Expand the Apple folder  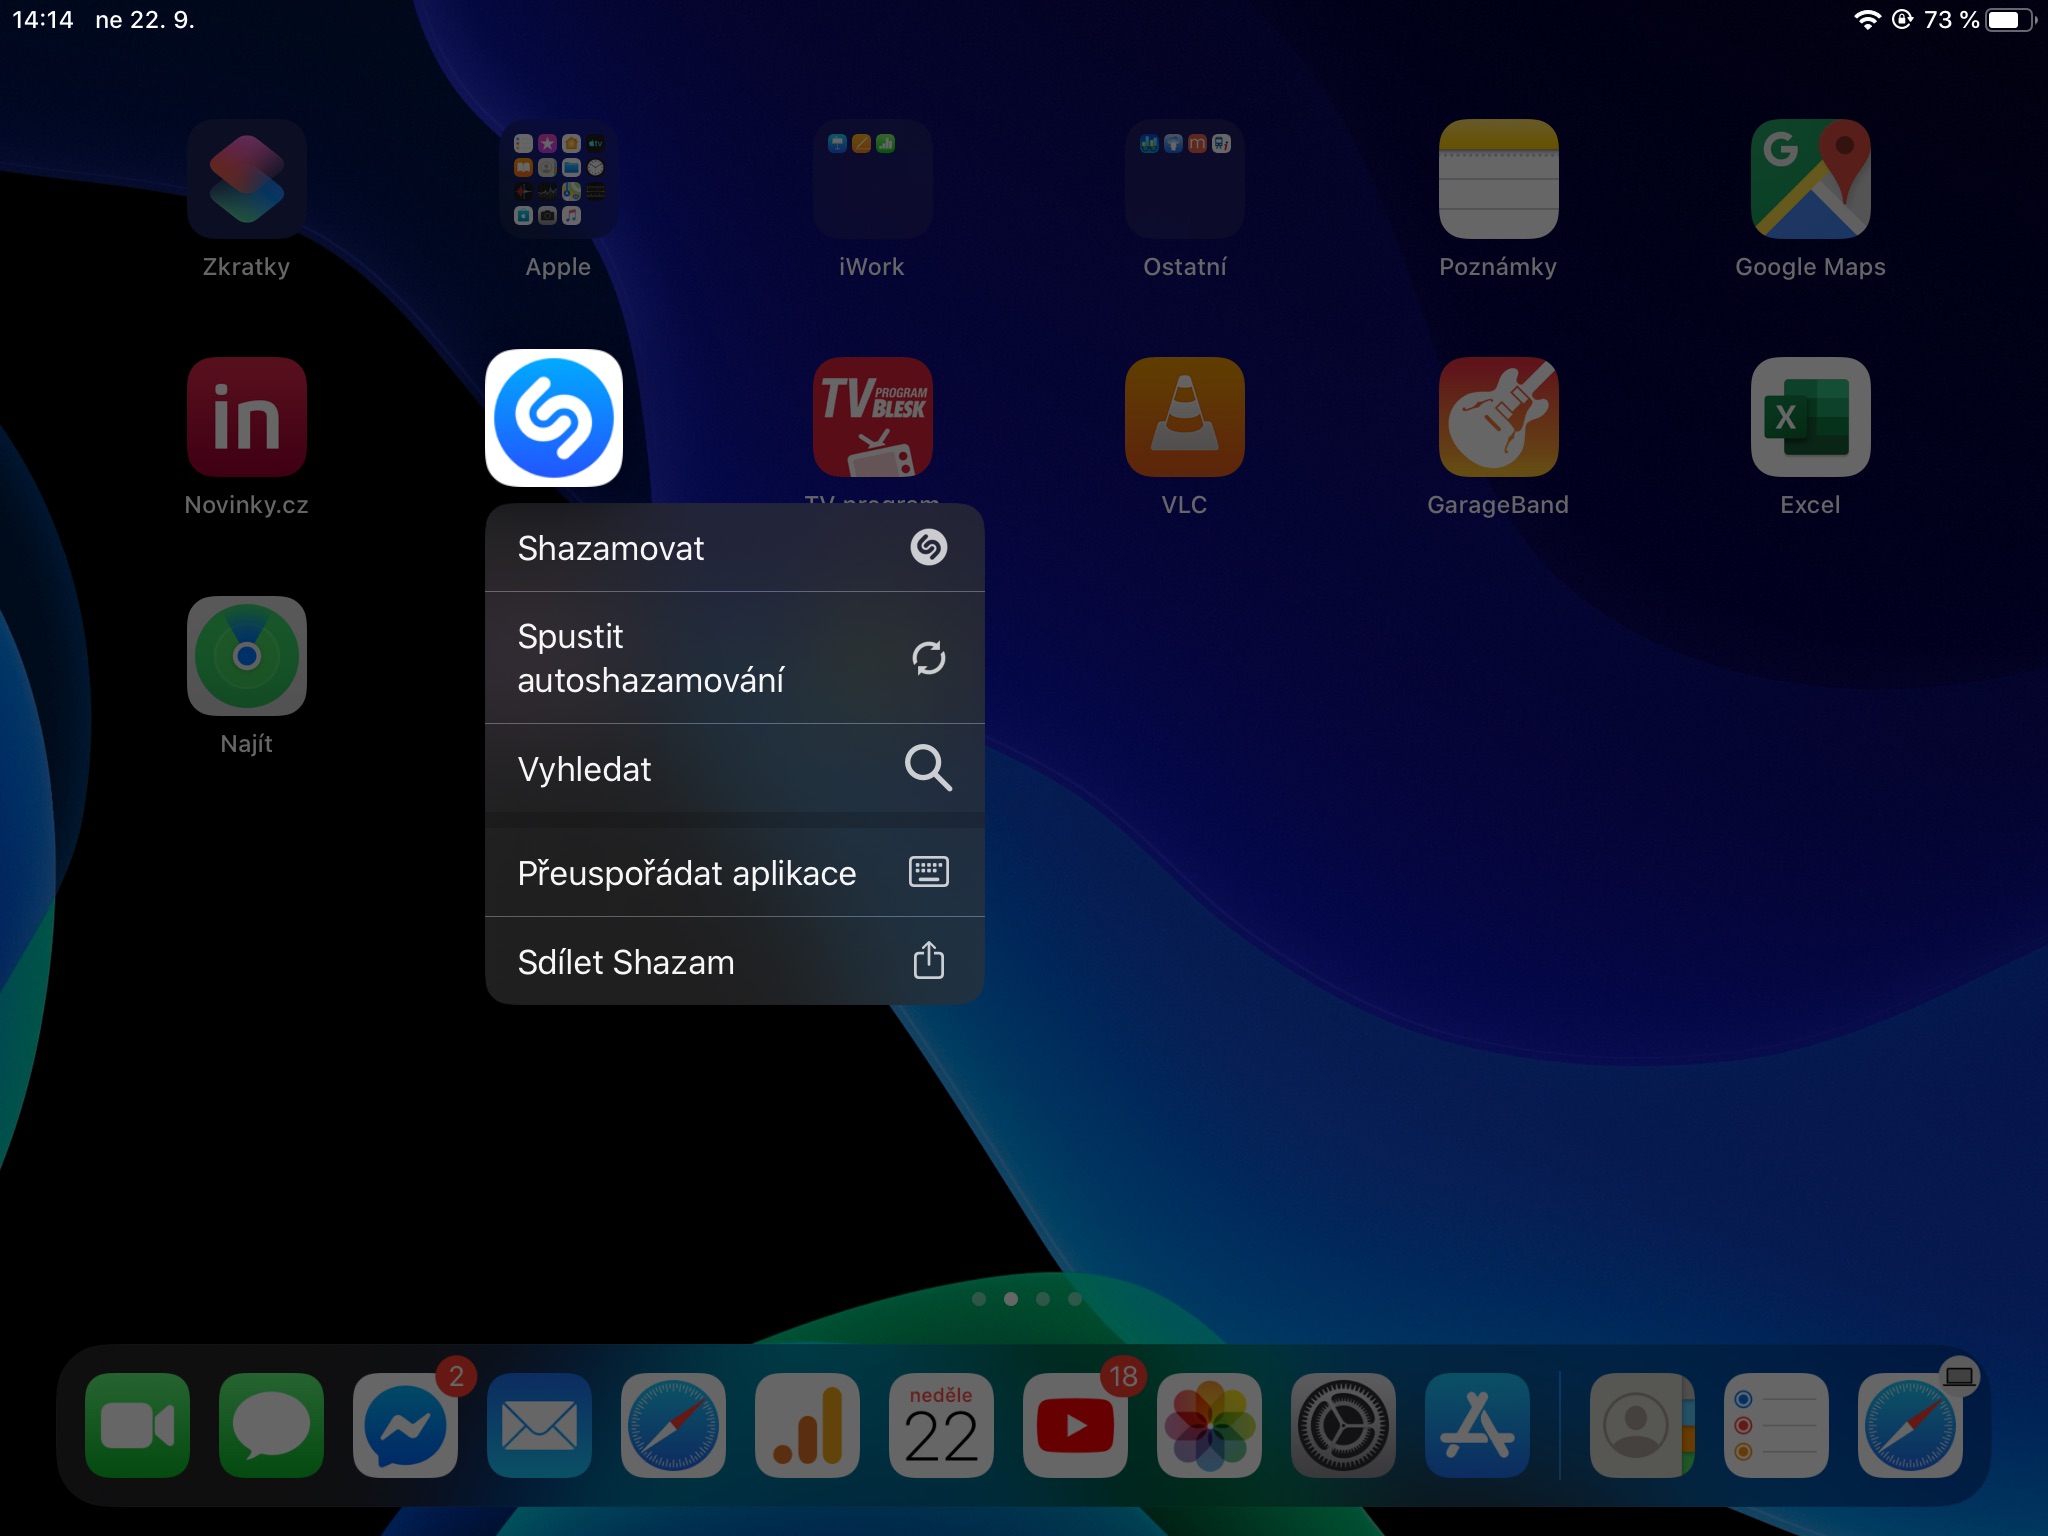click(558, 179)
